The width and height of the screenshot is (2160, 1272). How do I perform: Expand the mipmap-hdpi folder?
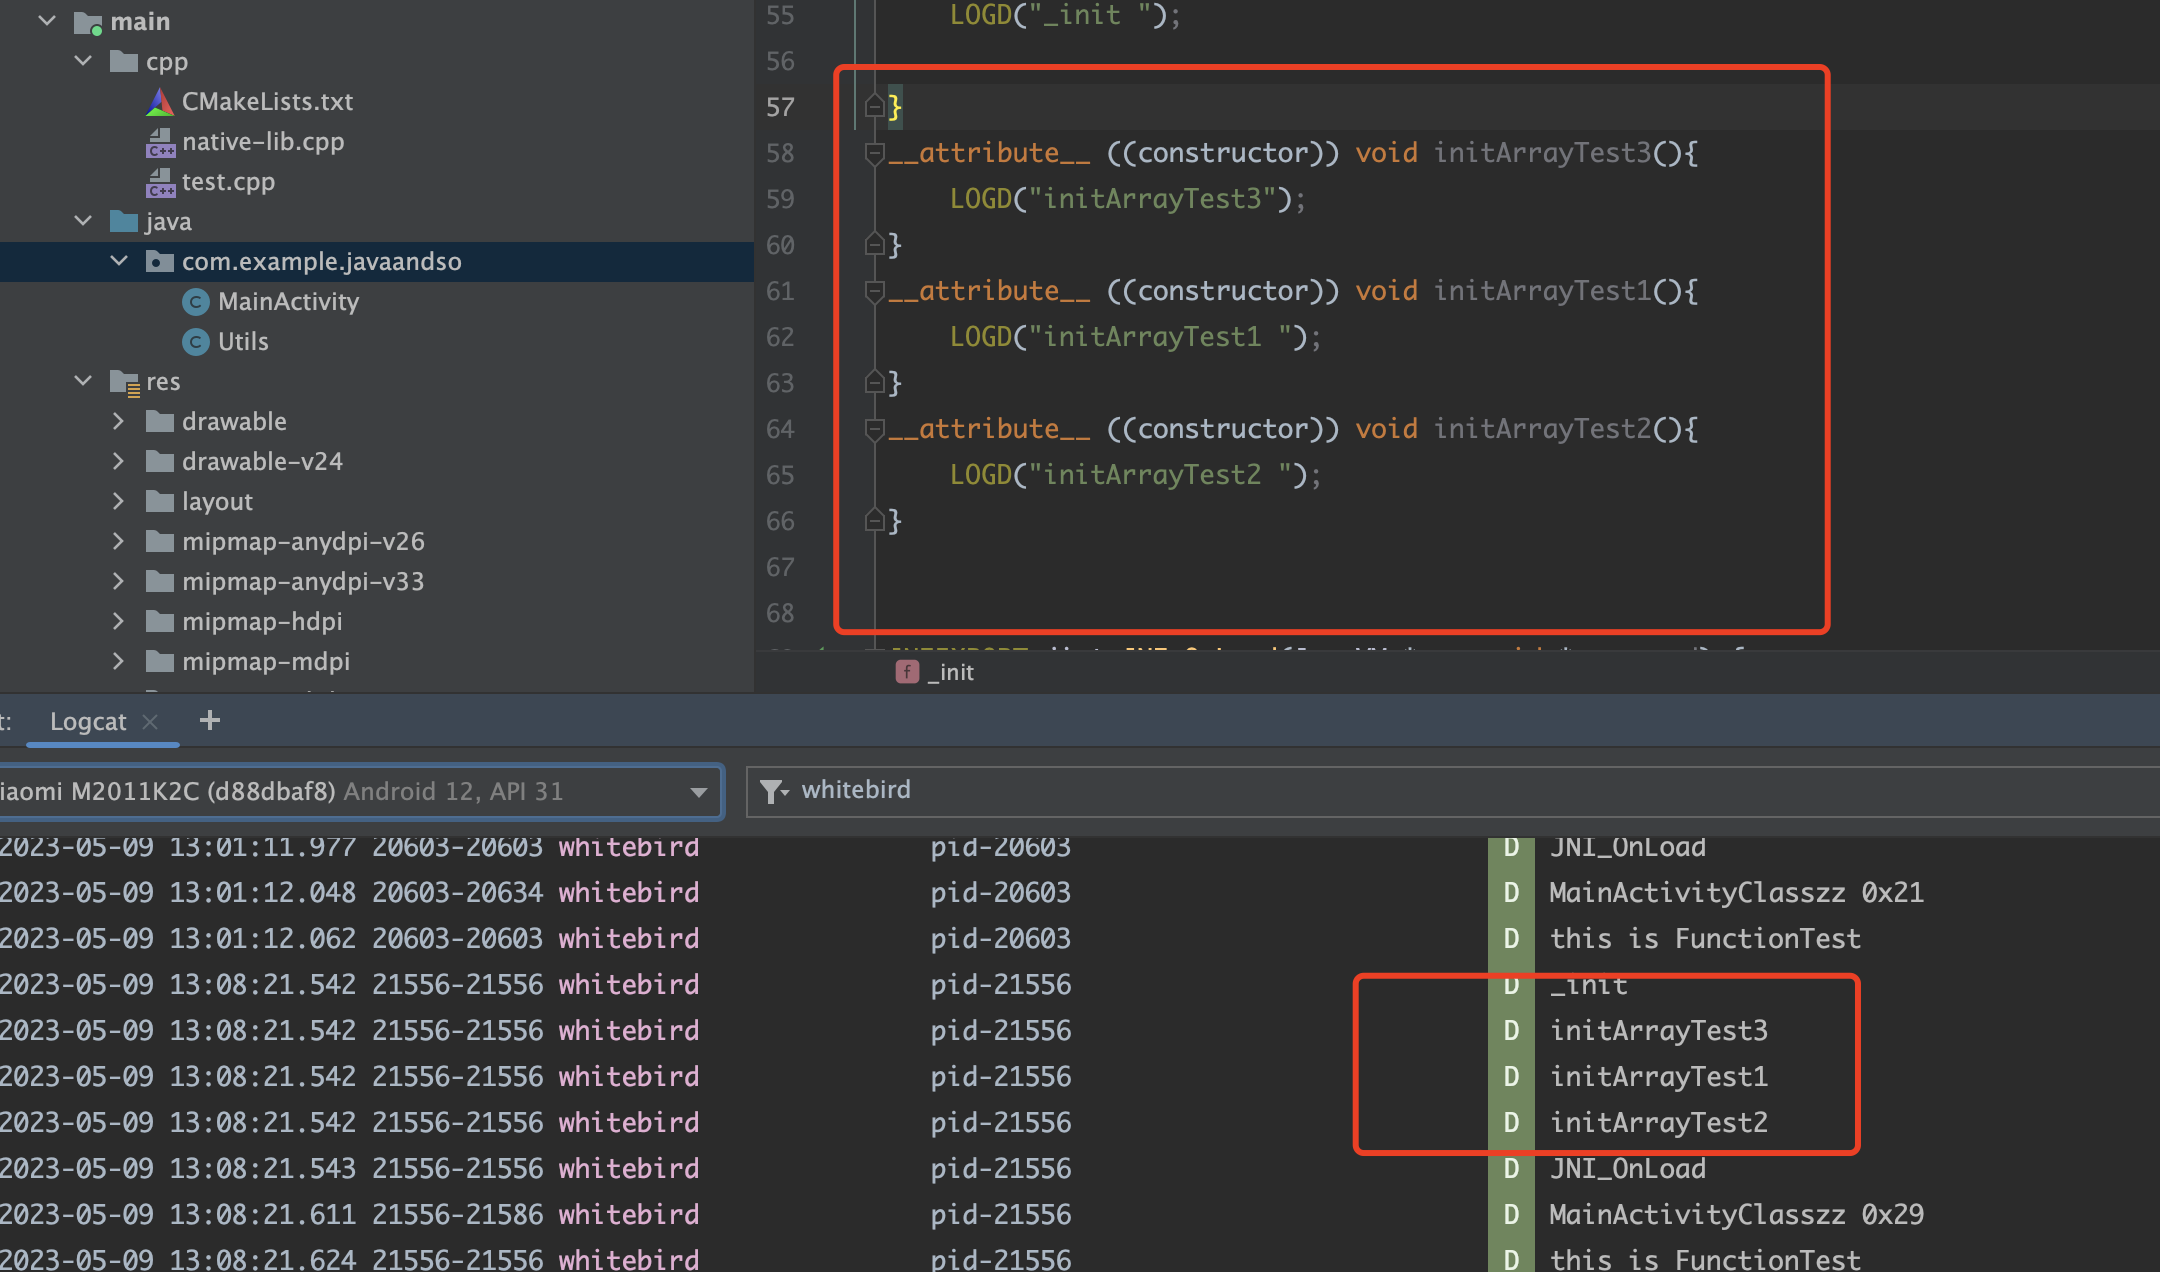[x=119, y=621]
